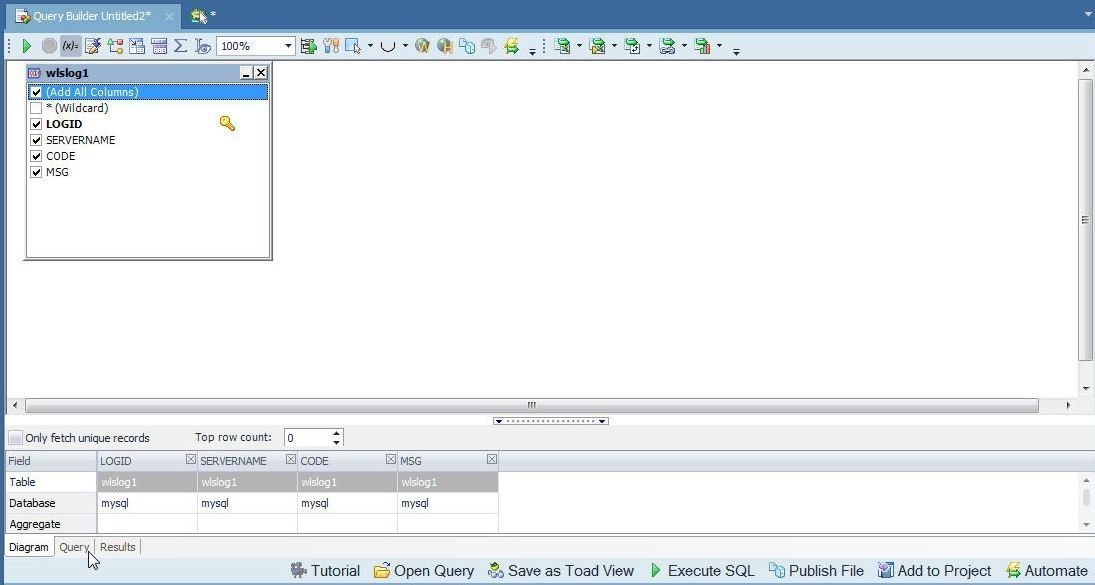Click Save as Toad View
The height and width of the screenshot is (585, 1095).
tap(561, 570)
